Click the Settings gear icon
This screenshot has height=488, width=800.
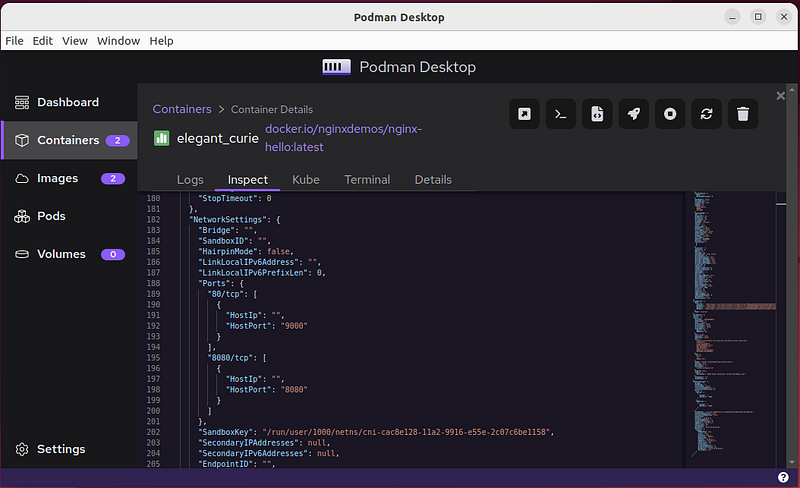22,449
